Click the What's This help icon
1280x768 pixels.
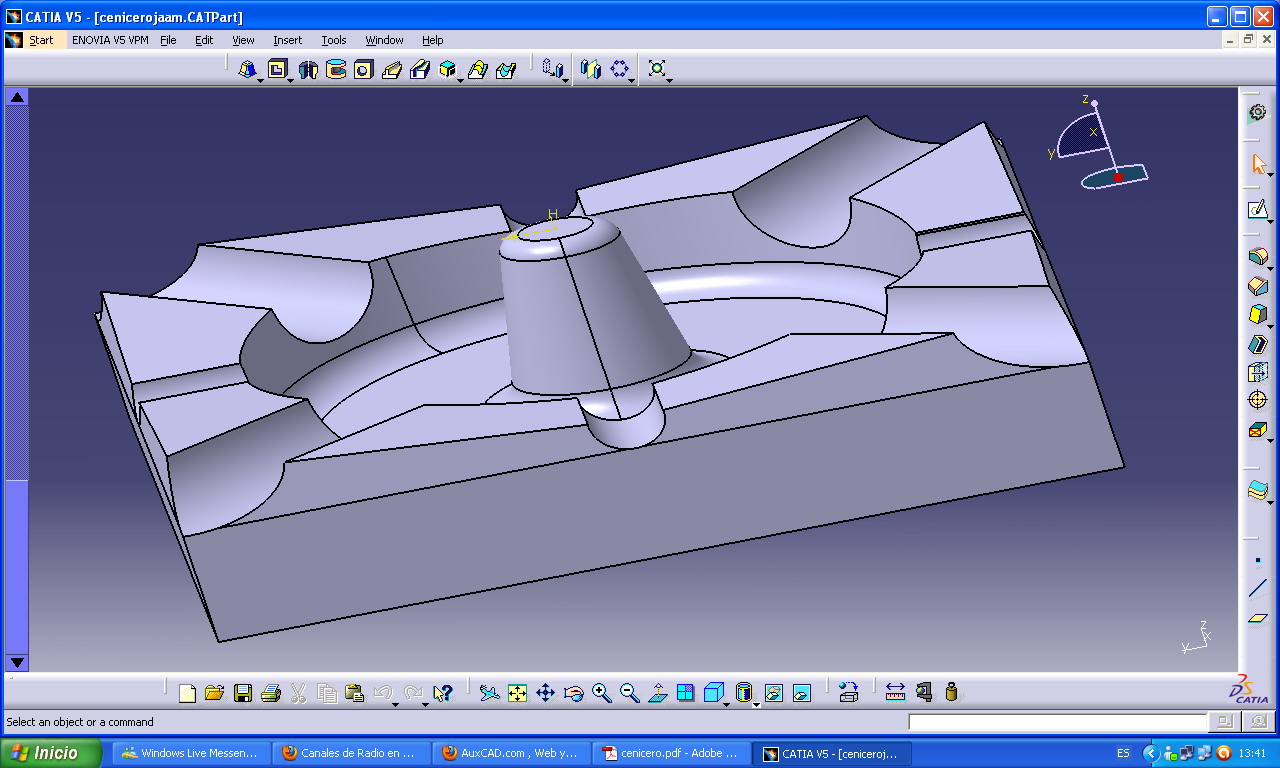[443, 692]
